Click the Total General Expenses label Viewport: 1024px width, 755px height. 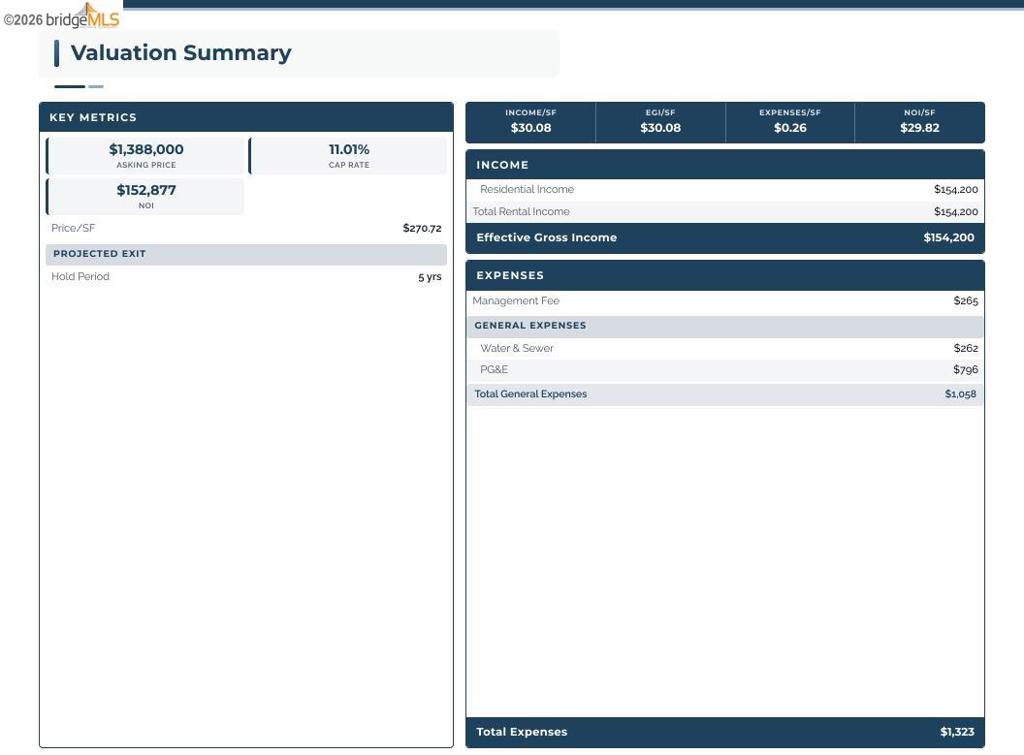530,394
